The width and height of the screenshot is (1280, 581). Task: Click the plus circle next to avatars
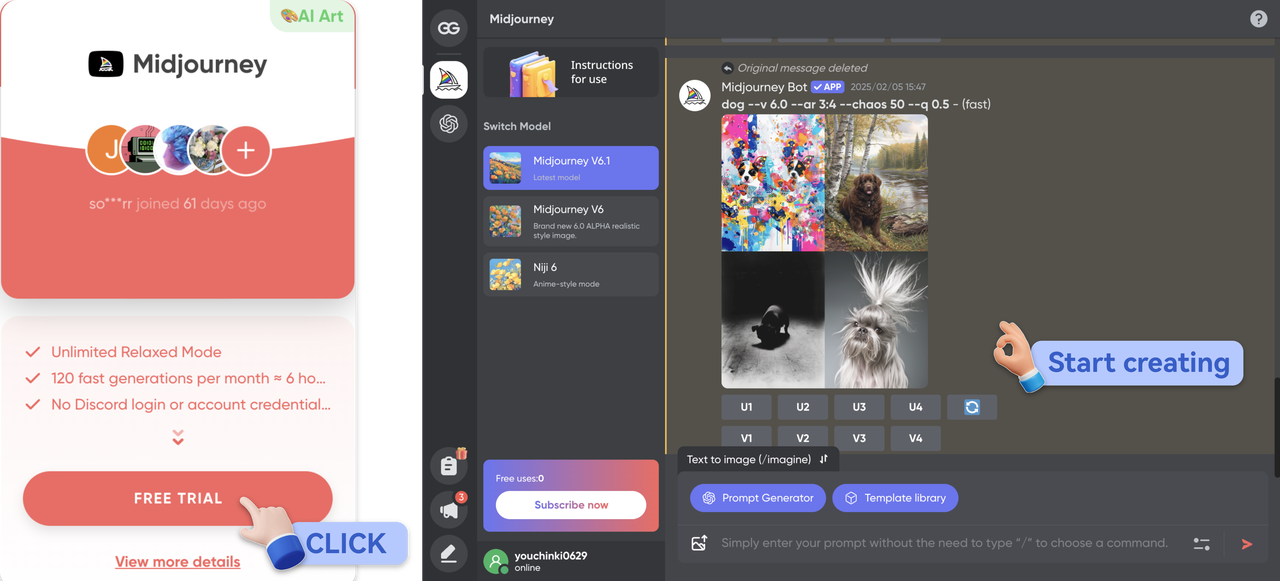click(x=246, y=151)
